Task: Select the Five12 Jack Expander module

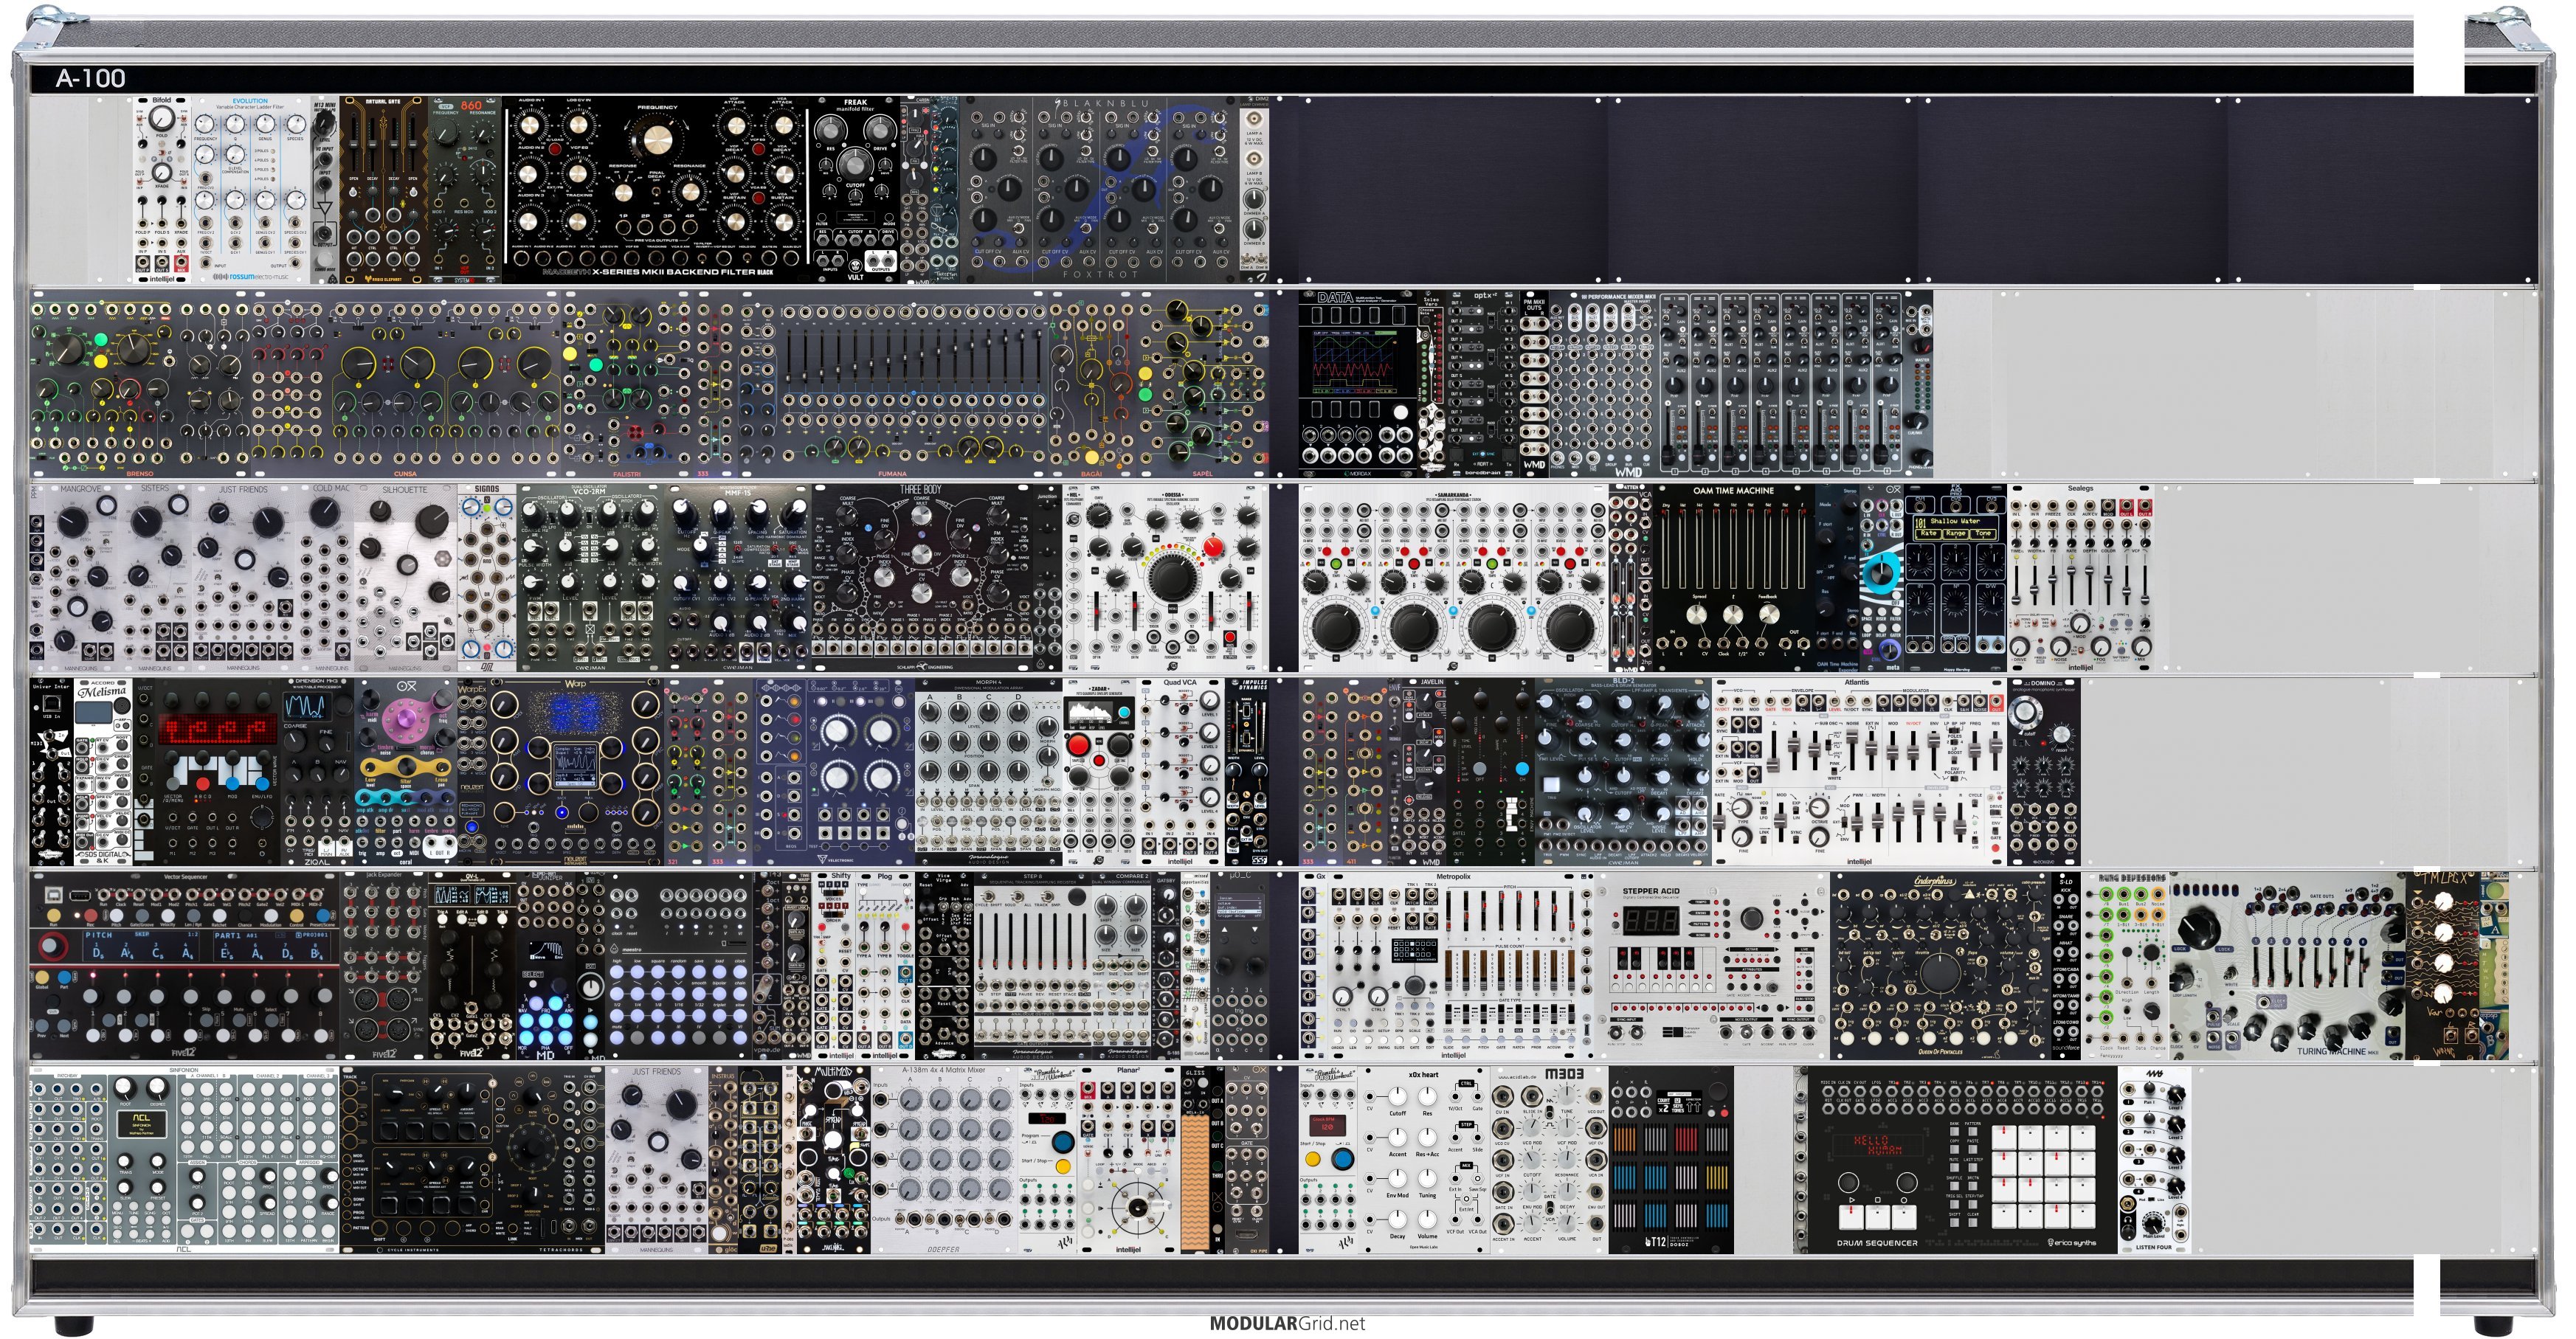Action: click(384, 966)
